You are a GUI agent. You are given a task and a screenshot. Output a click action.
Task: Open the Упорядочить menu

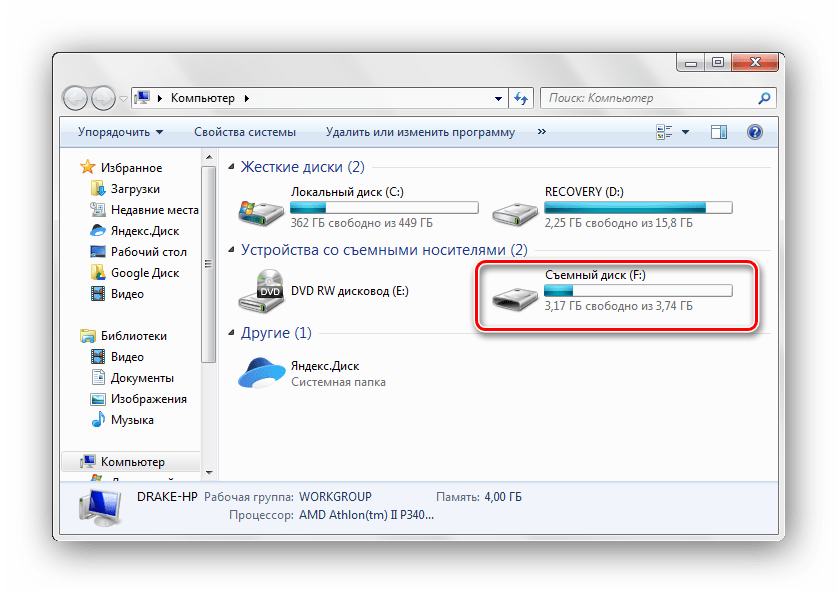point(120,132)
